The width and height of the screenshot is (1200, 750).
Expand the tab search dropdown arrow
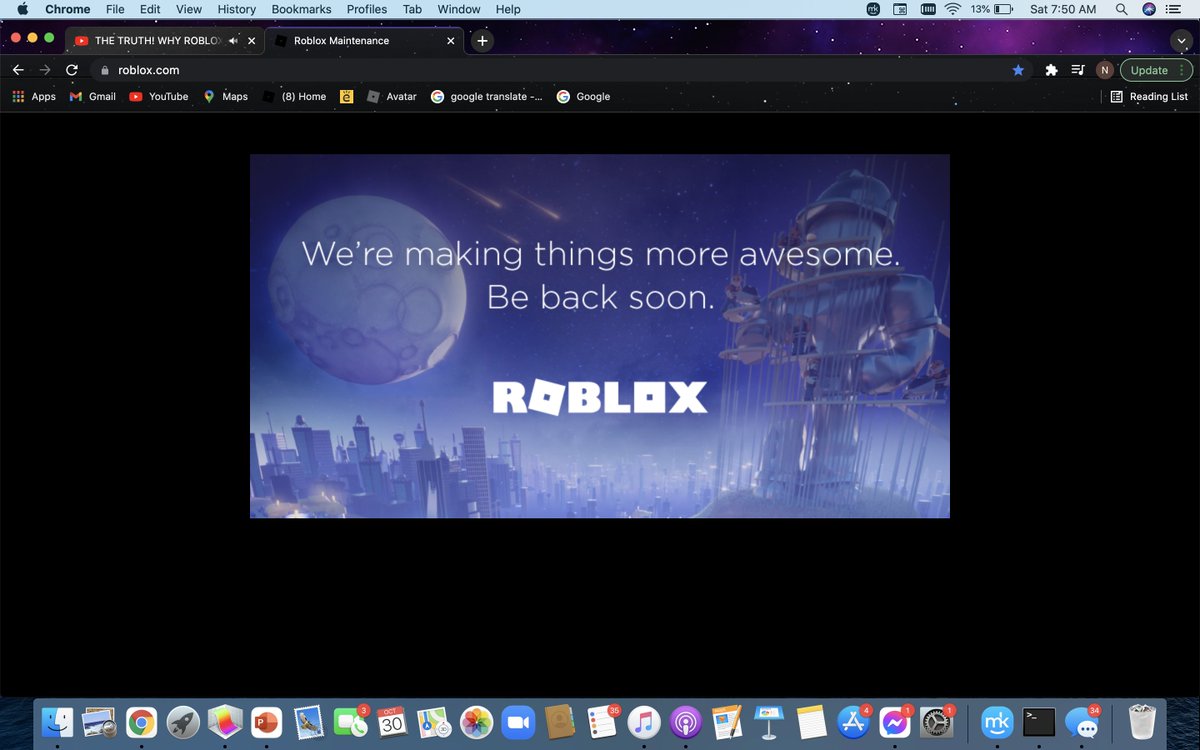click(x=1180, y=41)
